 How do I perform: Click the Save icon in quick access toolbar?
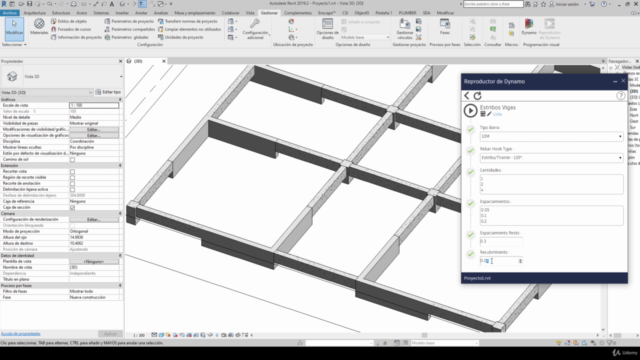point(29,4)
